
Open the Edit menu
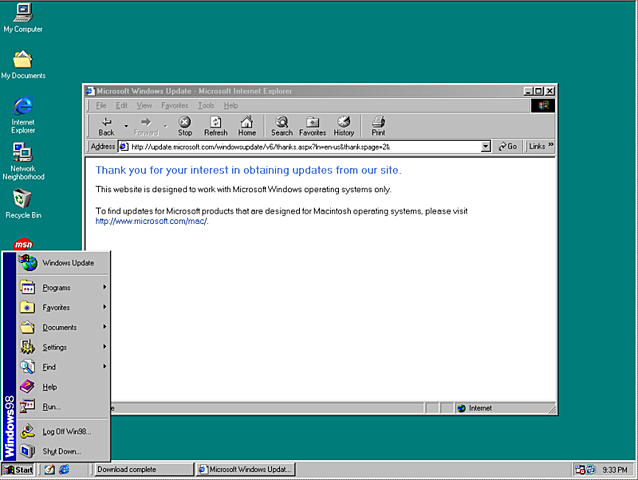121,105
